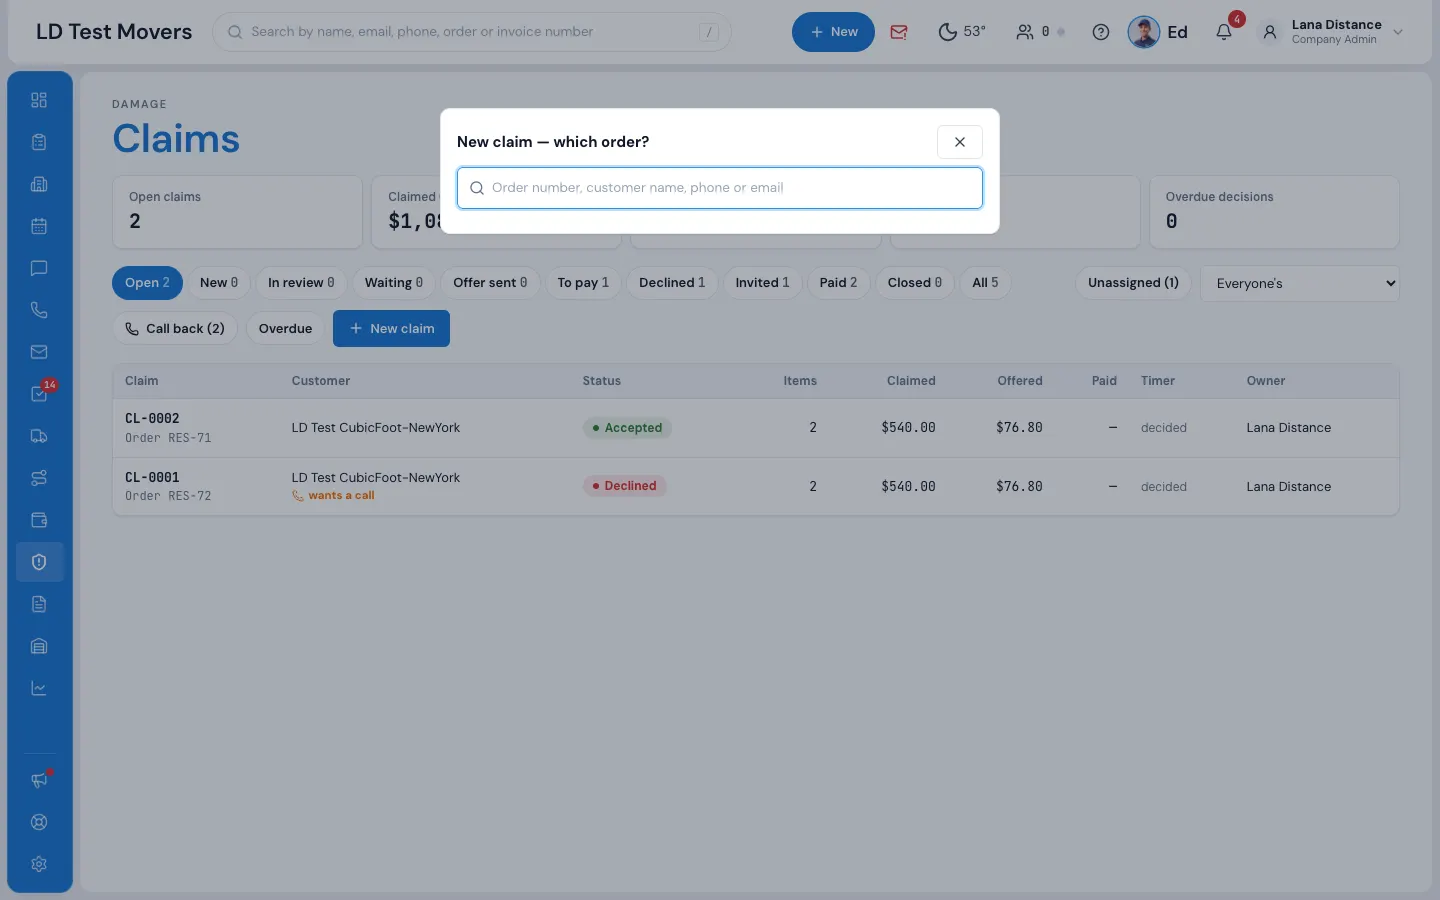1440x900 pixels.
Task: Click the New button in header
Action: coord(833,32)
